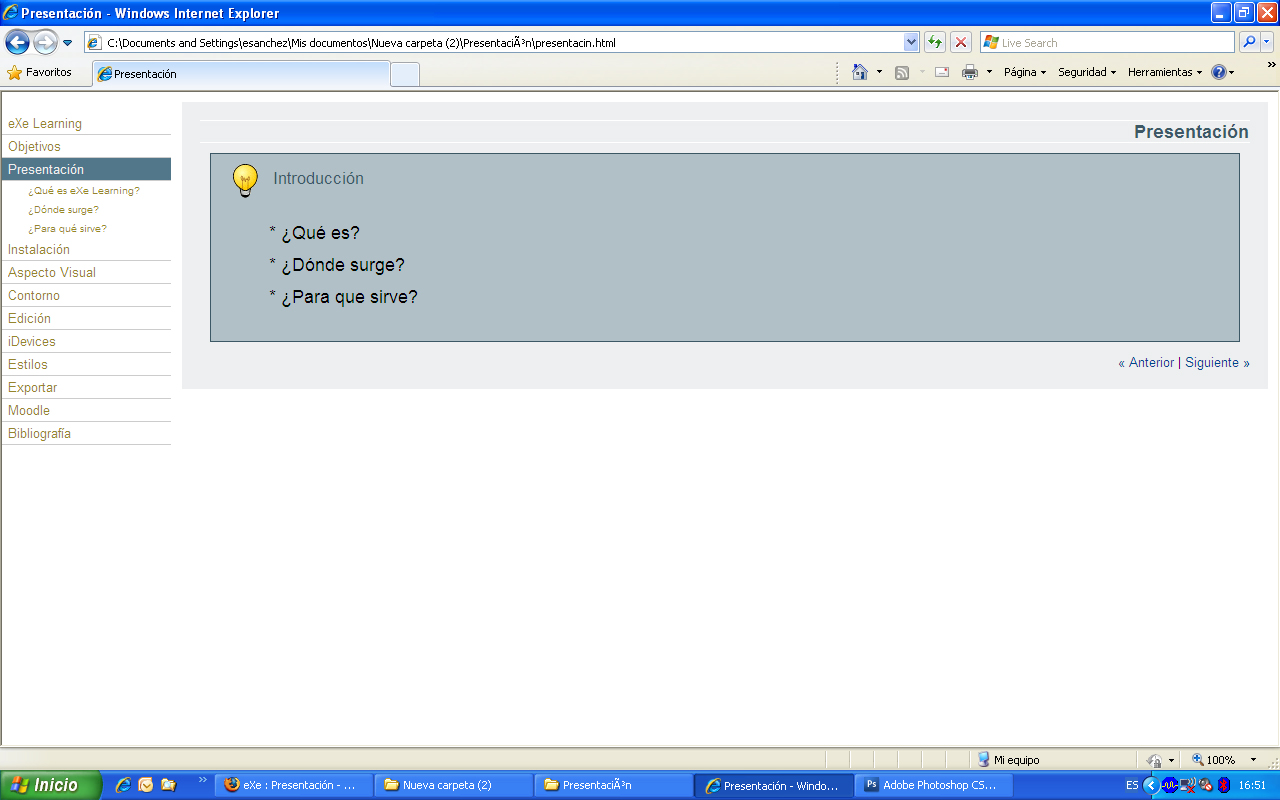Image resolution: width=1280 pixels, height=800 pixels.
Task: Click the Home page icon
Action: click(x=859, y=72)
